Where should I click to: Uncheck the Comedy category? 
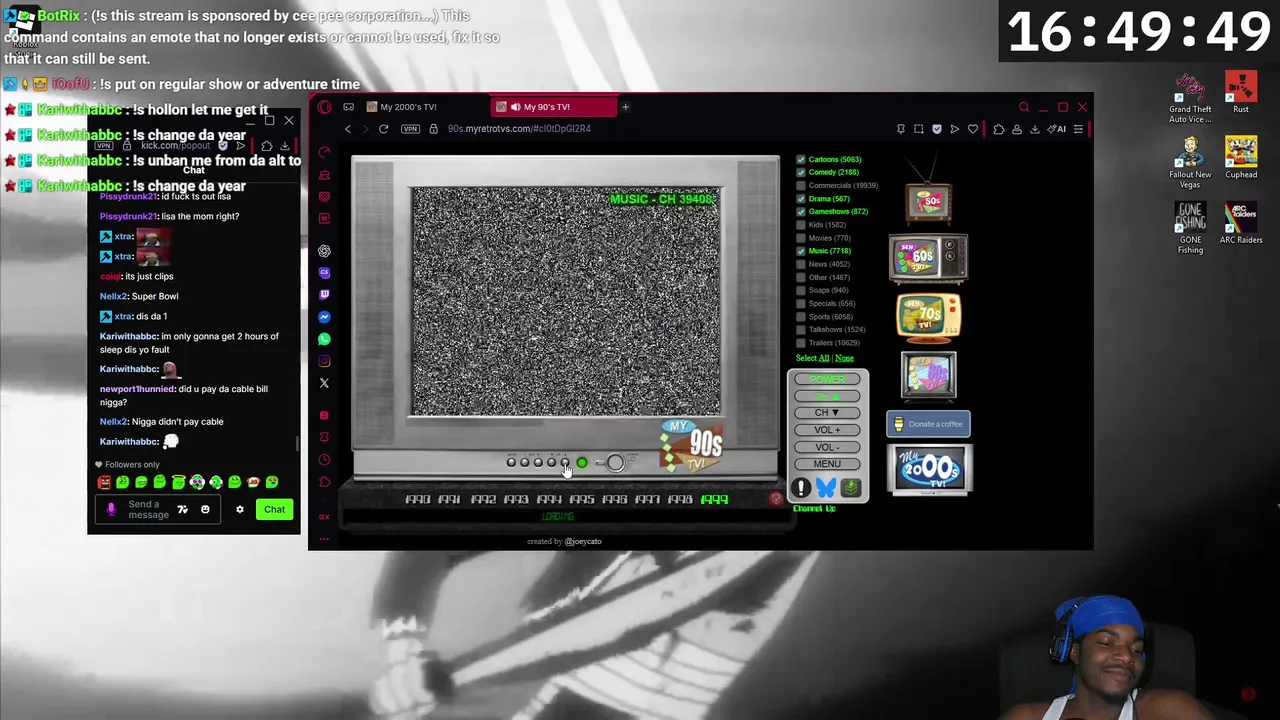tap(801, 172)
